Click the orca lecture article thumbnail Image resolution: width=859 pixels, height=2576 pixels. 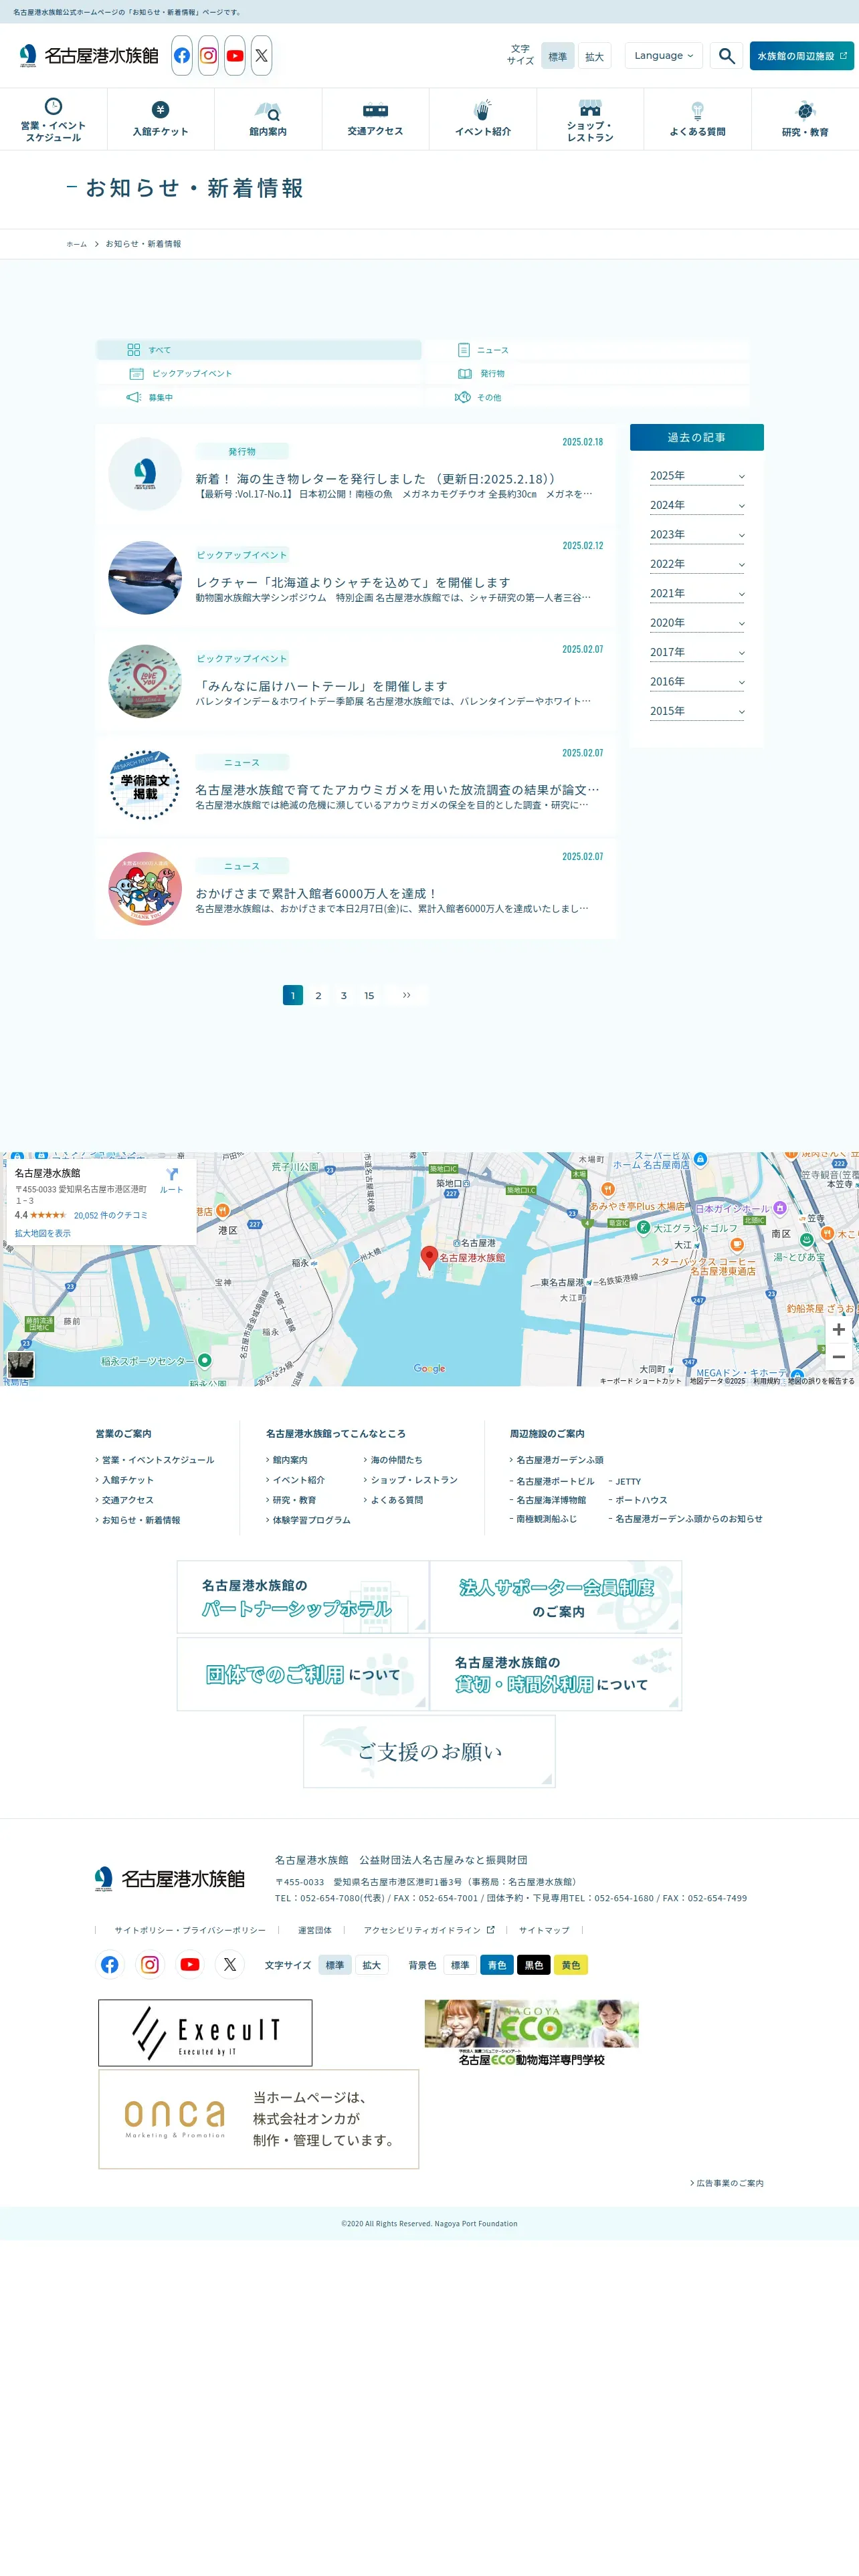point(145,578)
